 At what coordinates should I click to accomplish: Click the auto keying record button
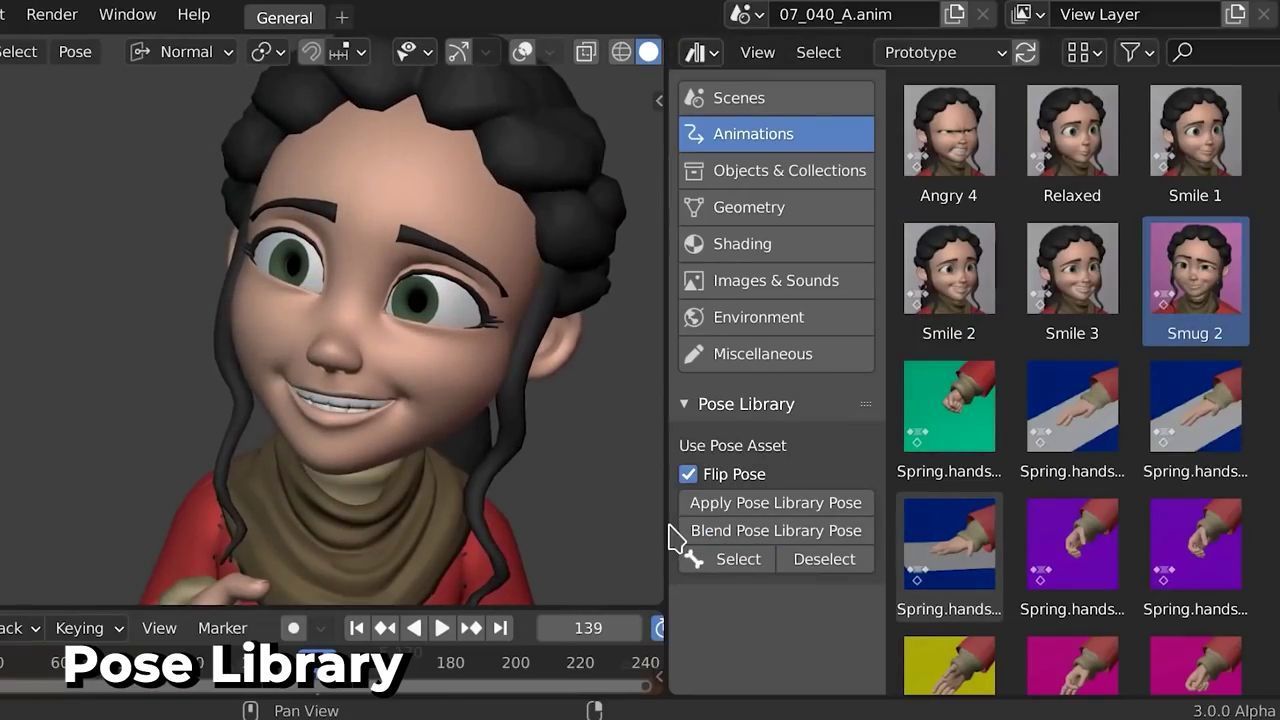293,628
